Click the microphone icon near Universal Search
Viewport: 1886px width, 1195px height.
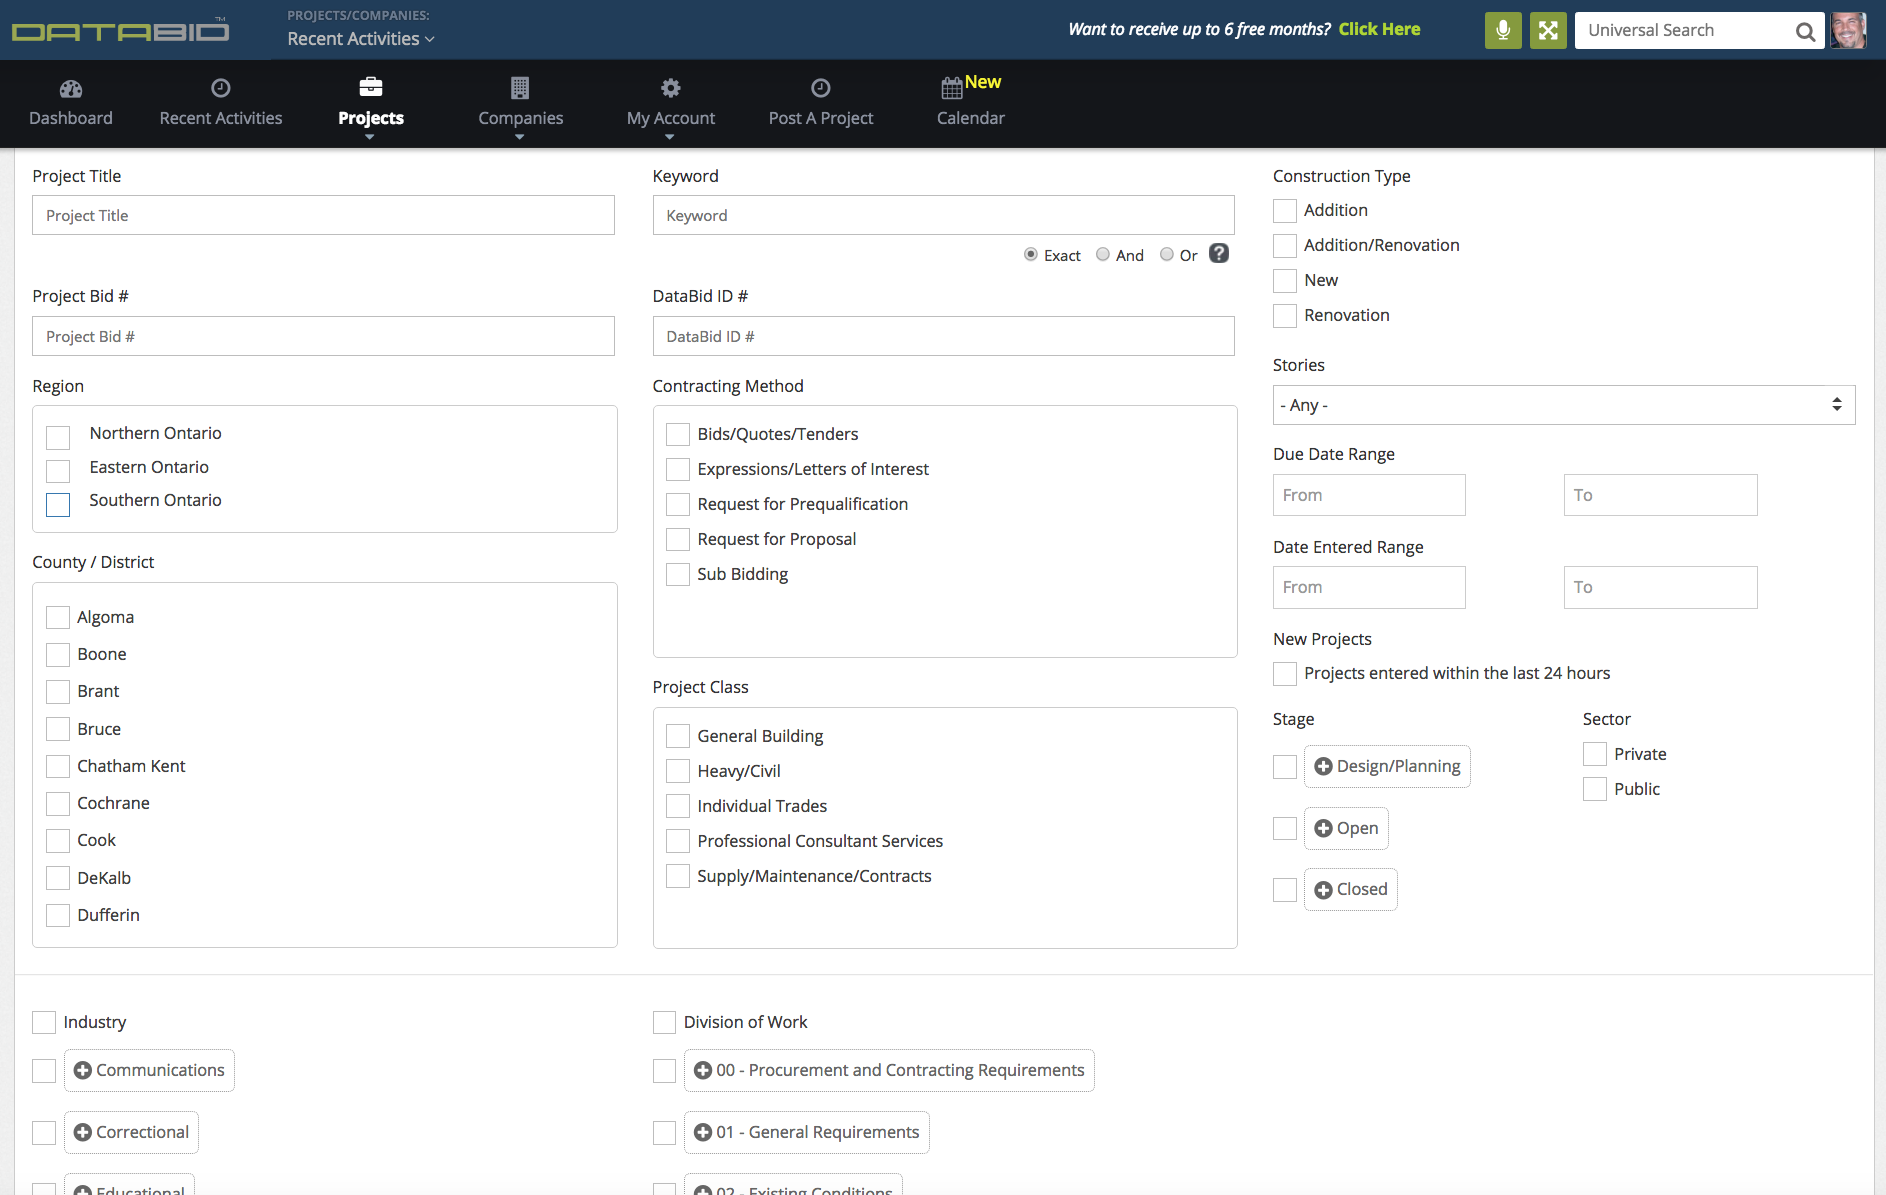[x=1502, y=30]
